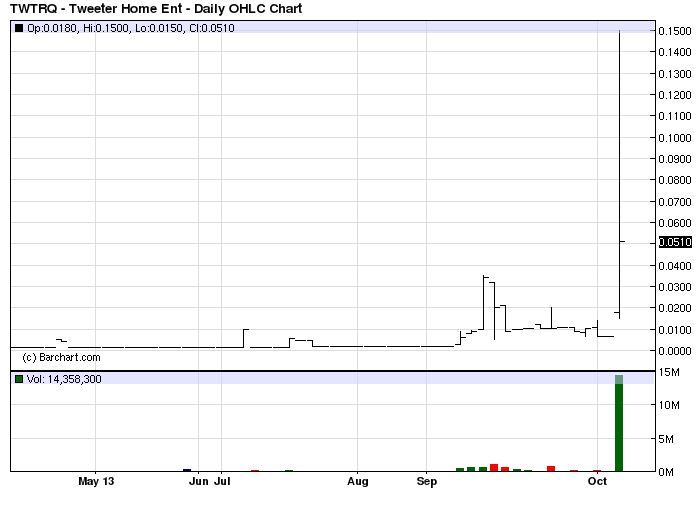Image resolution: width=700 pixels, height=512 pixels.
Task: Click the 0.1100 price axis label
Action: pyautogui.click(x=675, y=116)
